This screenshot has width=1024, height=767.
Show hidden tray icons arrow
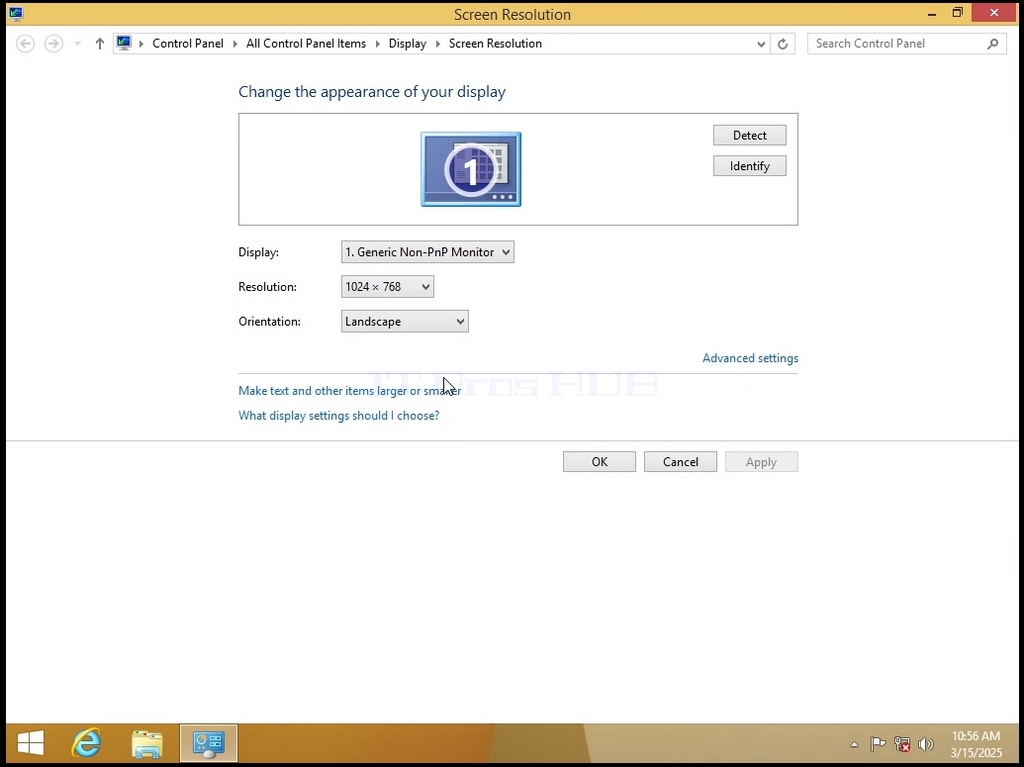[x=854, y=744]
